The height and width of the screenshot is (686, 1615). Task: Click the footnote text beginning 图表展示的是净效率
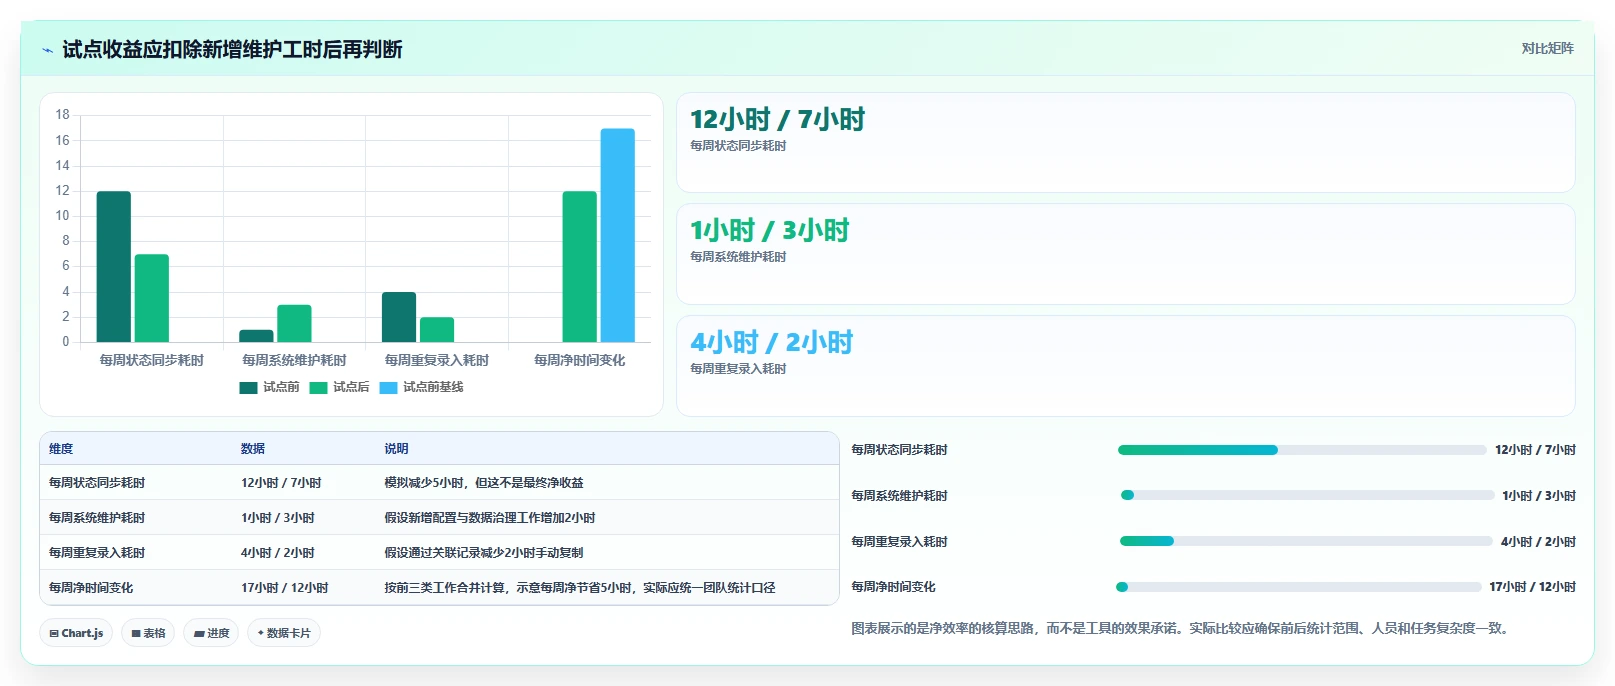(1181, 628)
